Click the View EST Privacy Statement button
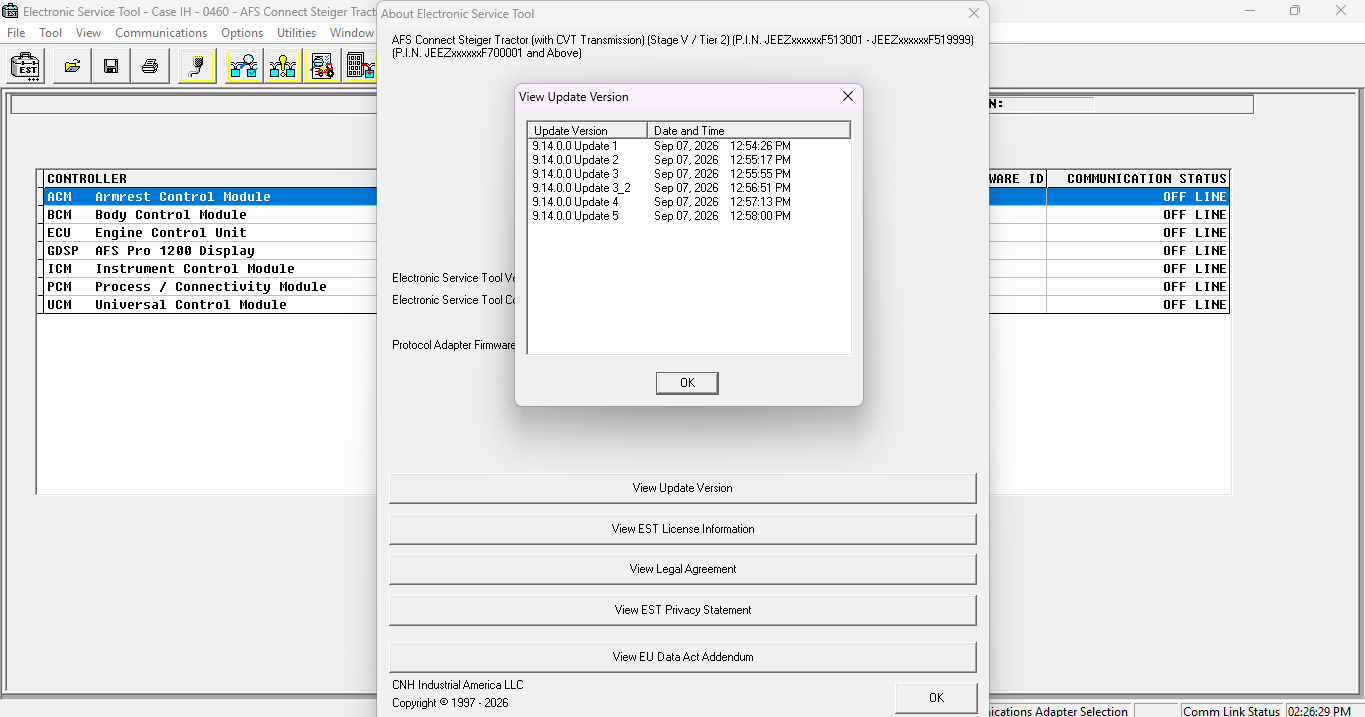 point(682,610)
